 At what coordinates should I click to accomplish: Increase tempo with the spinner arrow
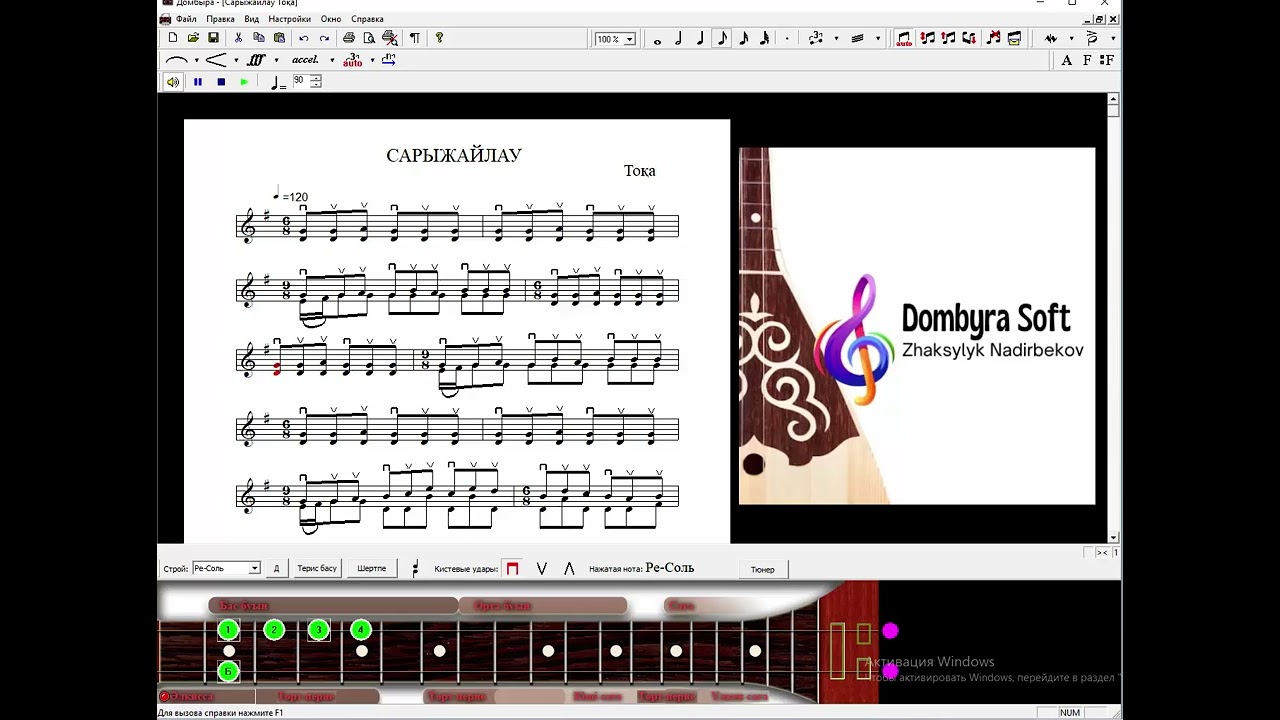click(316, 78)
